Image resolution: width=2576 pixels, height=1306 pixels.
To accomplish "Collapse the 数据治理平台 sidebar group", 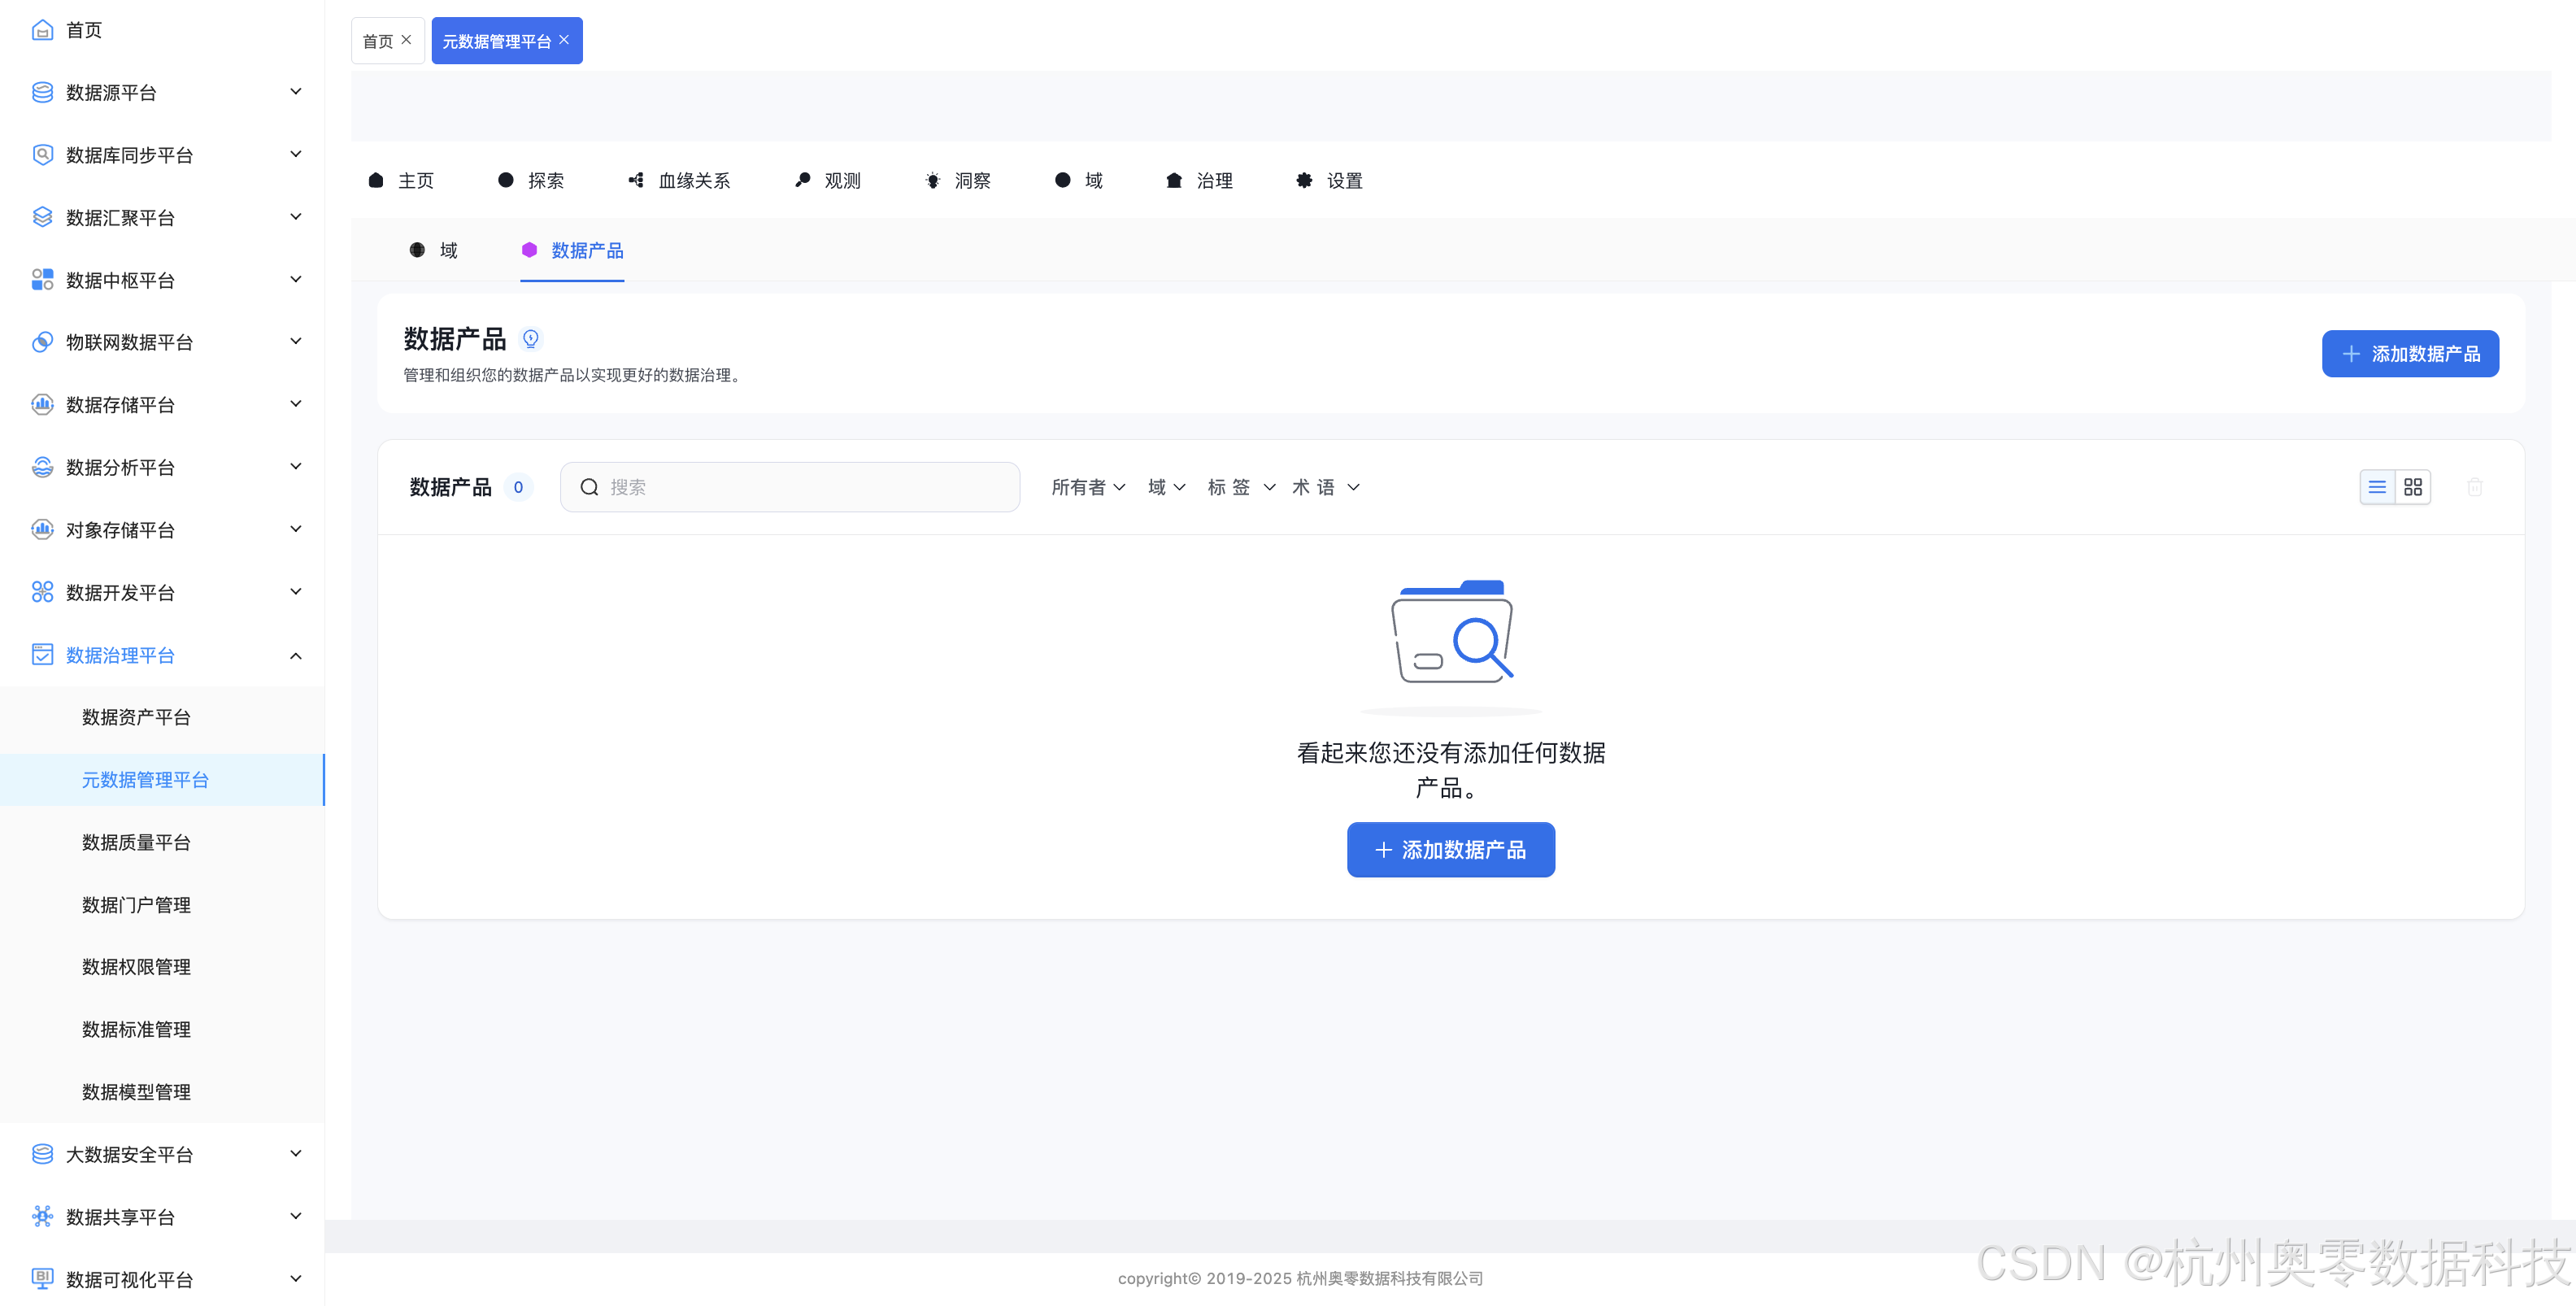I will pyautogui.click(x=295, y=655).
